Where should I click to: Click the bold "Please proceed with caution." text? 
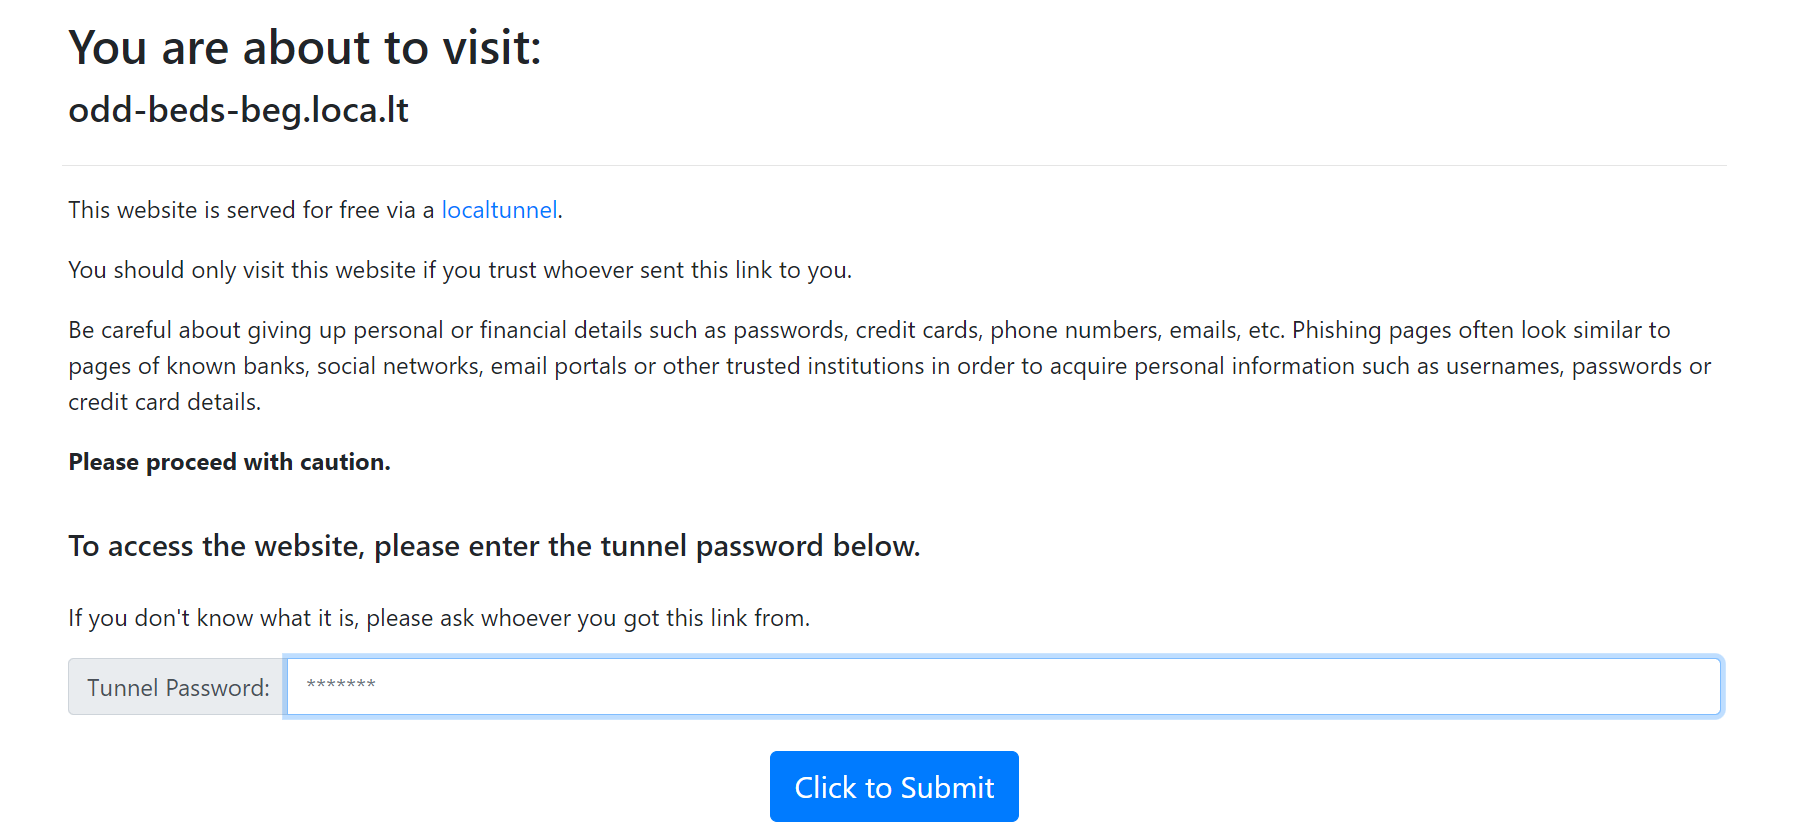229,462
